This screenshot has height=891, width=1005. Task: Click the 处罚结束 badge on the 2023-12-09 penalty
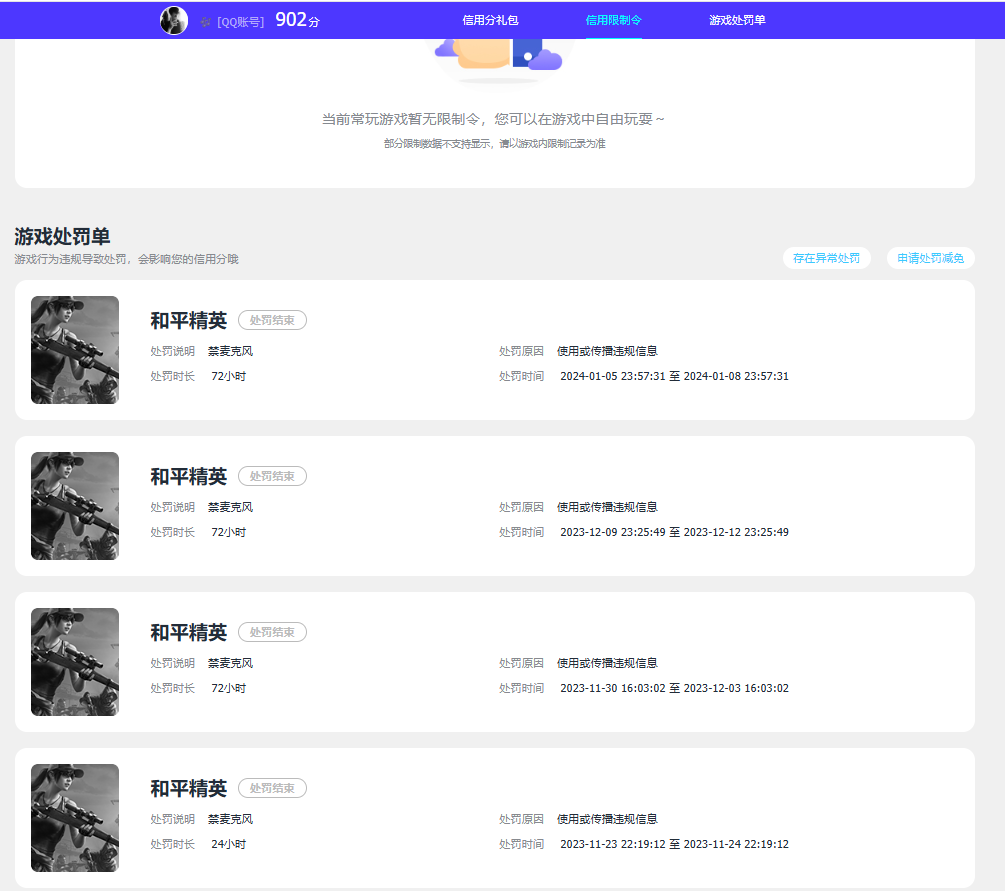272,476
